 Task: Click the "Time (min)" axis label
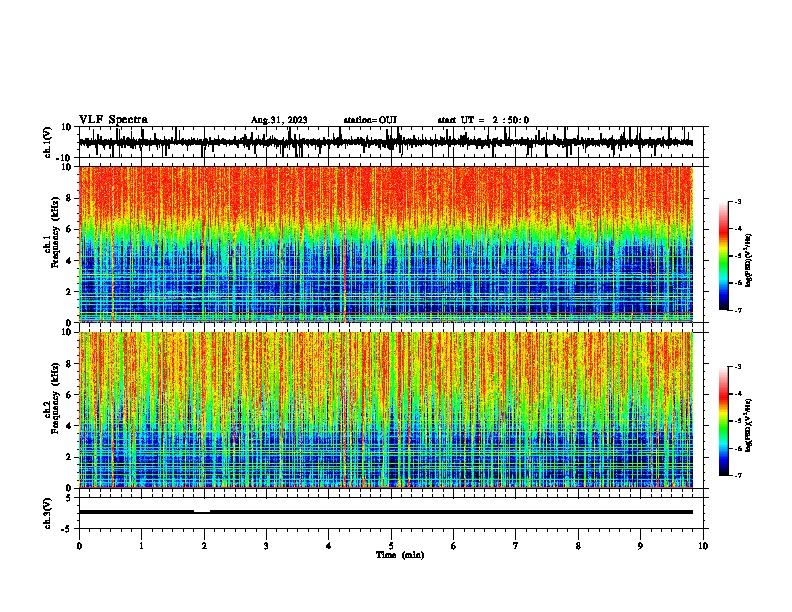pyautogui.click(x=400, y=555)
